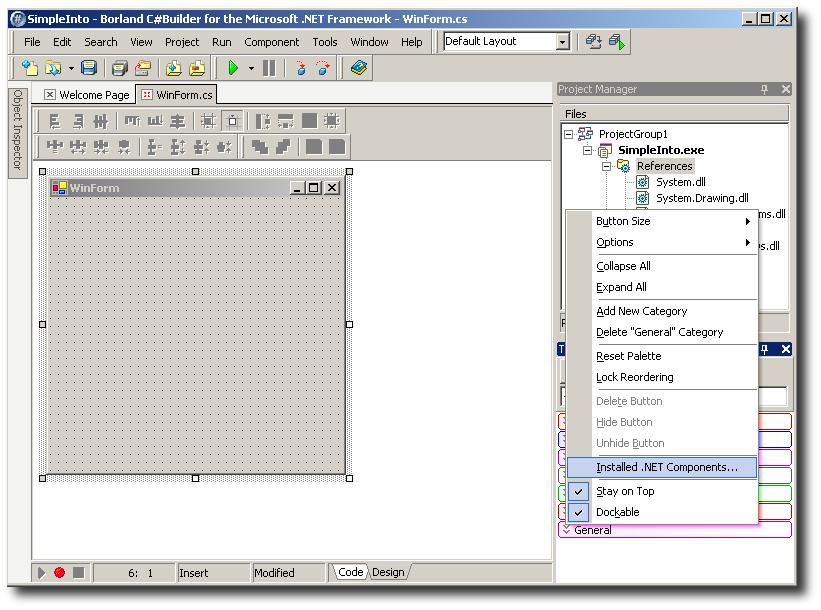Click the Trace Into debug icon
Screen dimensions: 821x610
coord(301,68)
